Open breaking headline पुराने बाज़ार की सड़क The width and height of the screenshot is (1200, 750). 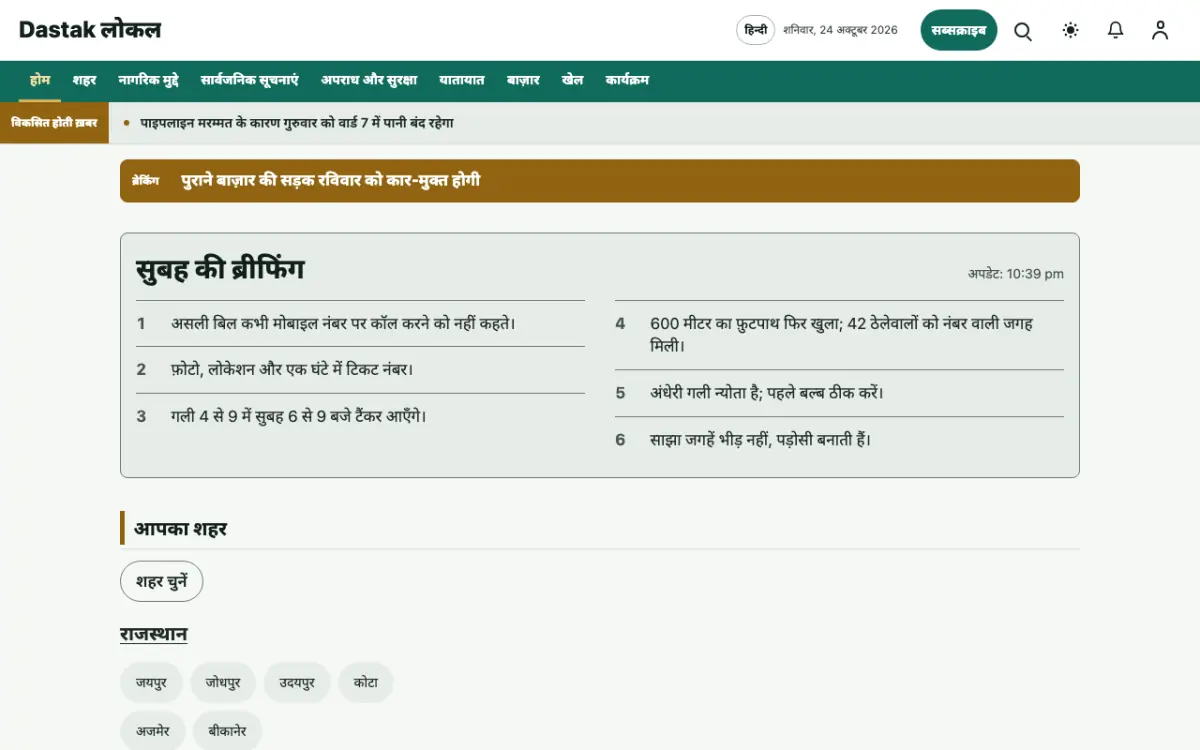(x=331, y=181)
